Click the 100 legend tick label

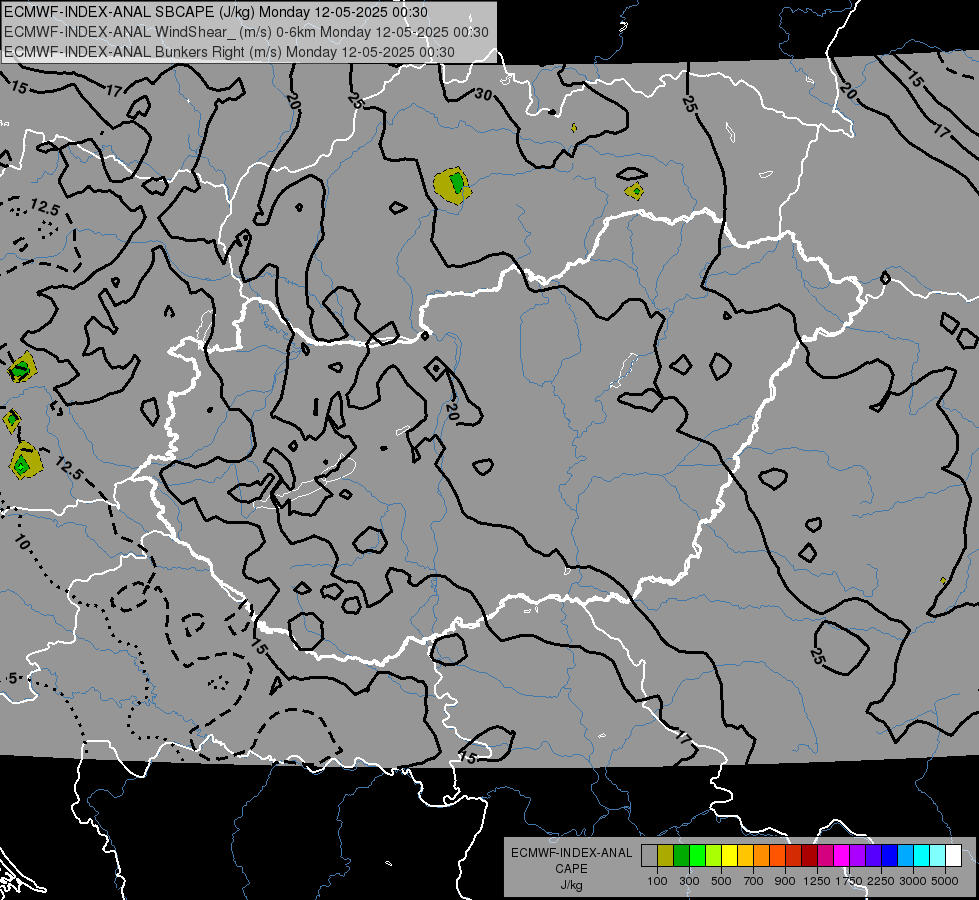pos(657,881)
